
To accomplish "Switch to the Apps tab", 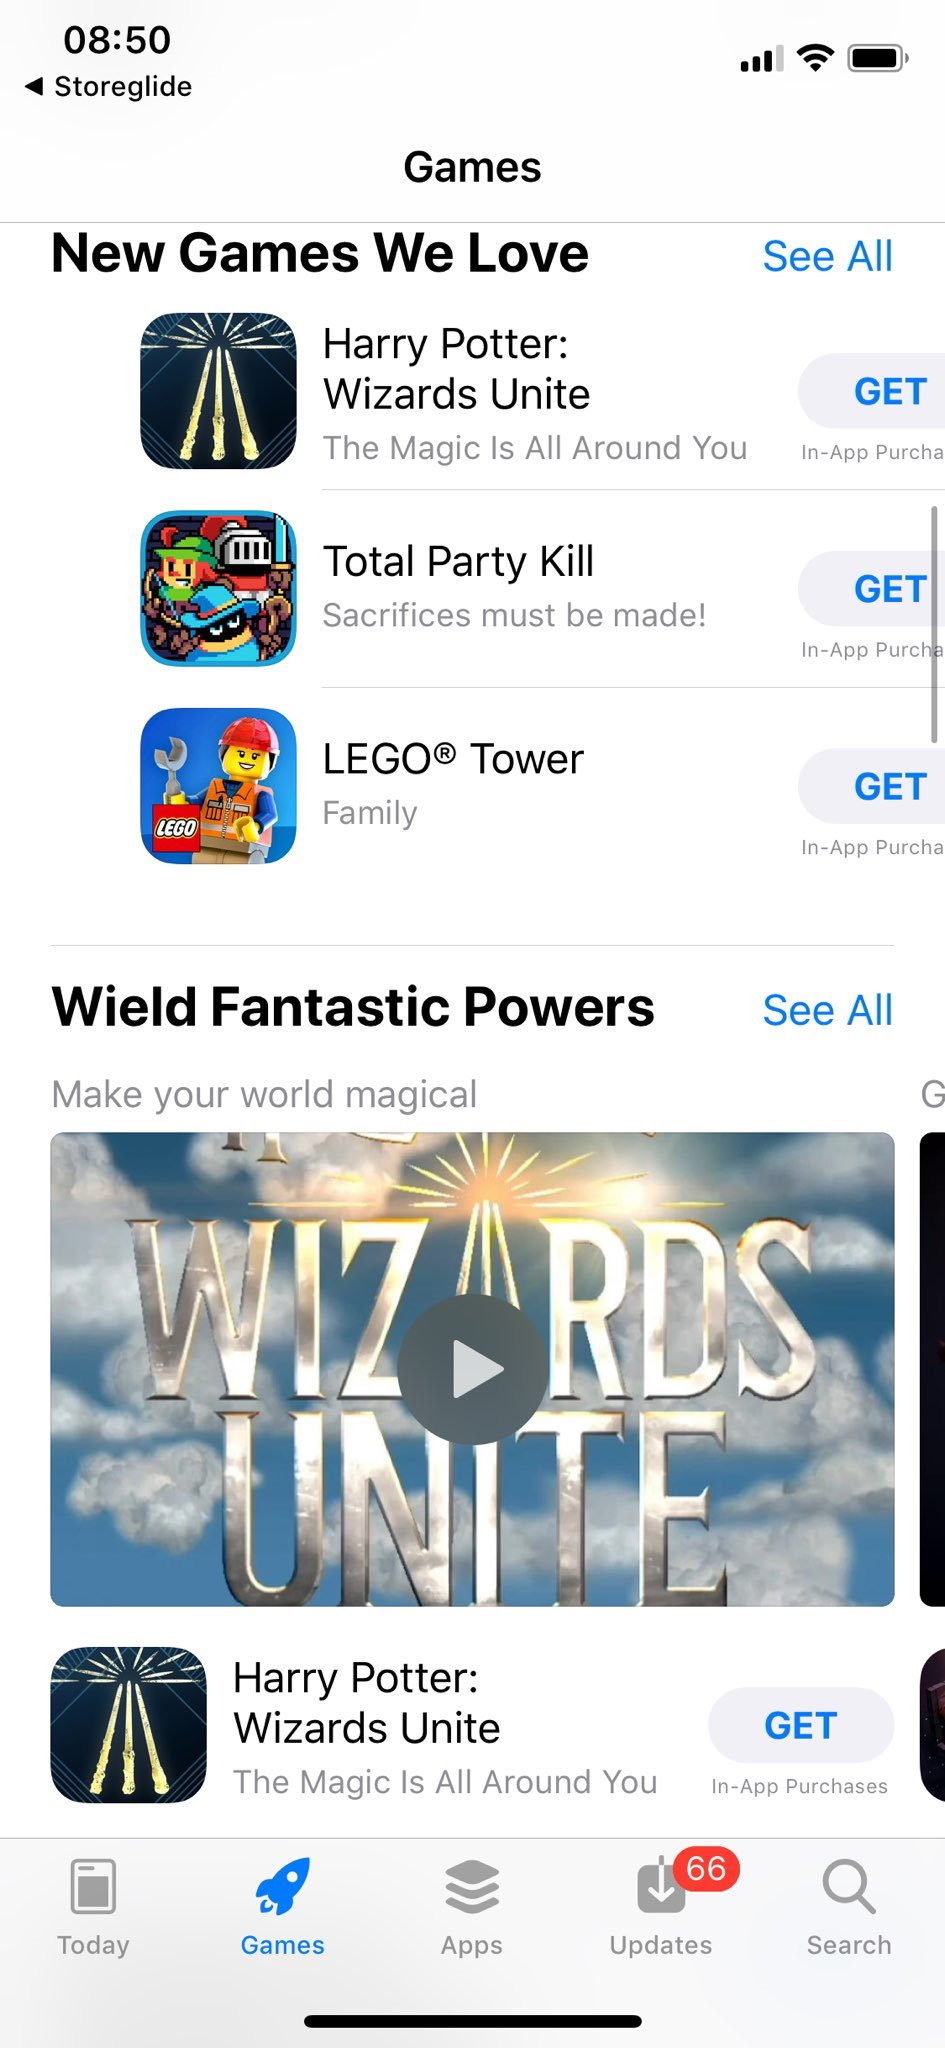I will (472, 1907).
